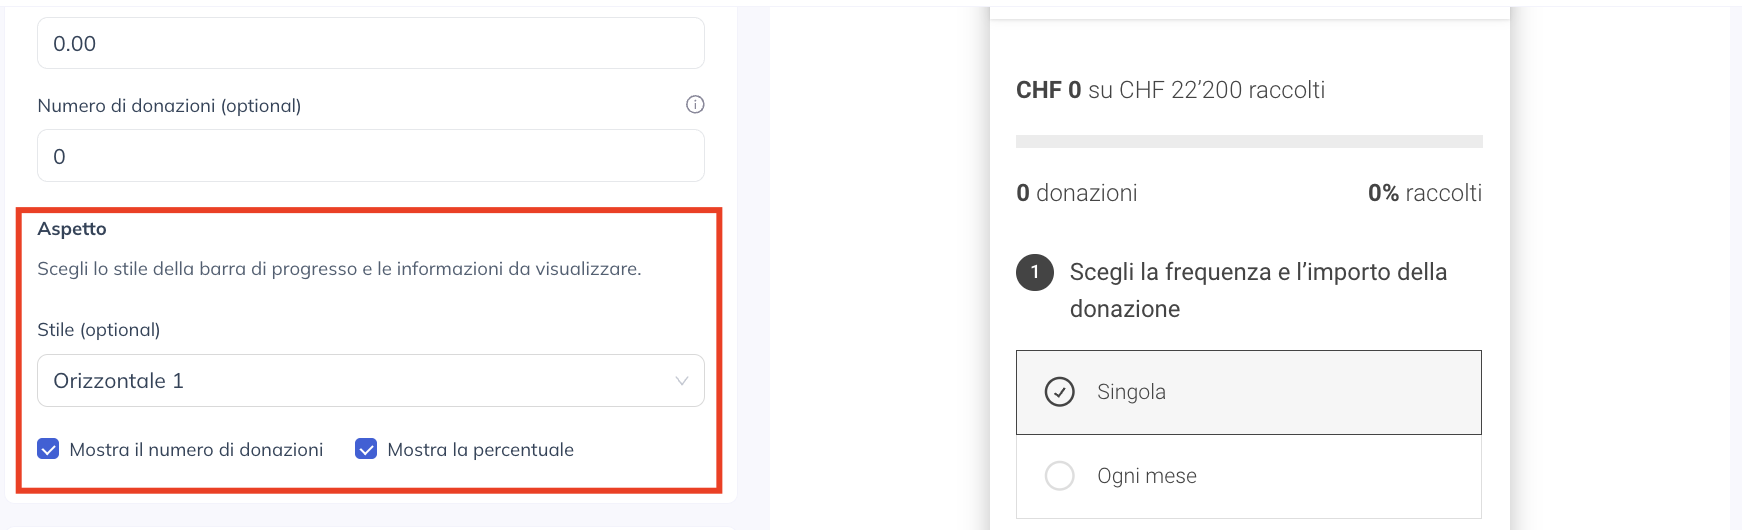Click the step 1 circle badge
Screen dimensions: 1742x530
click(1035, 272)
